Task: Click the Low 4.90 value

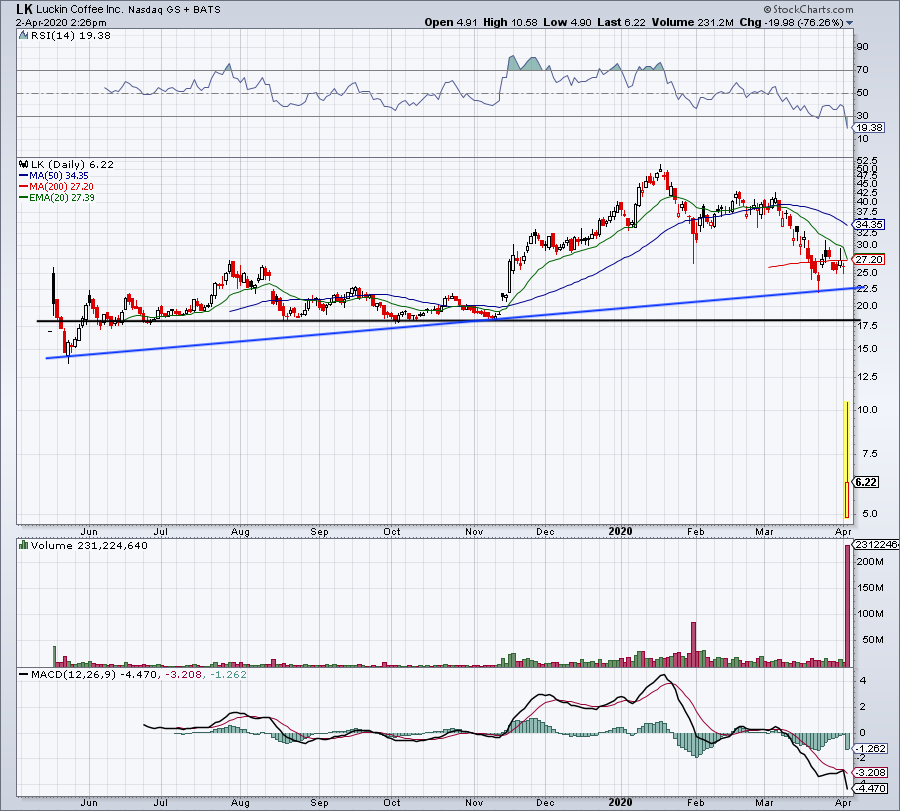Action: pos(567,22)
